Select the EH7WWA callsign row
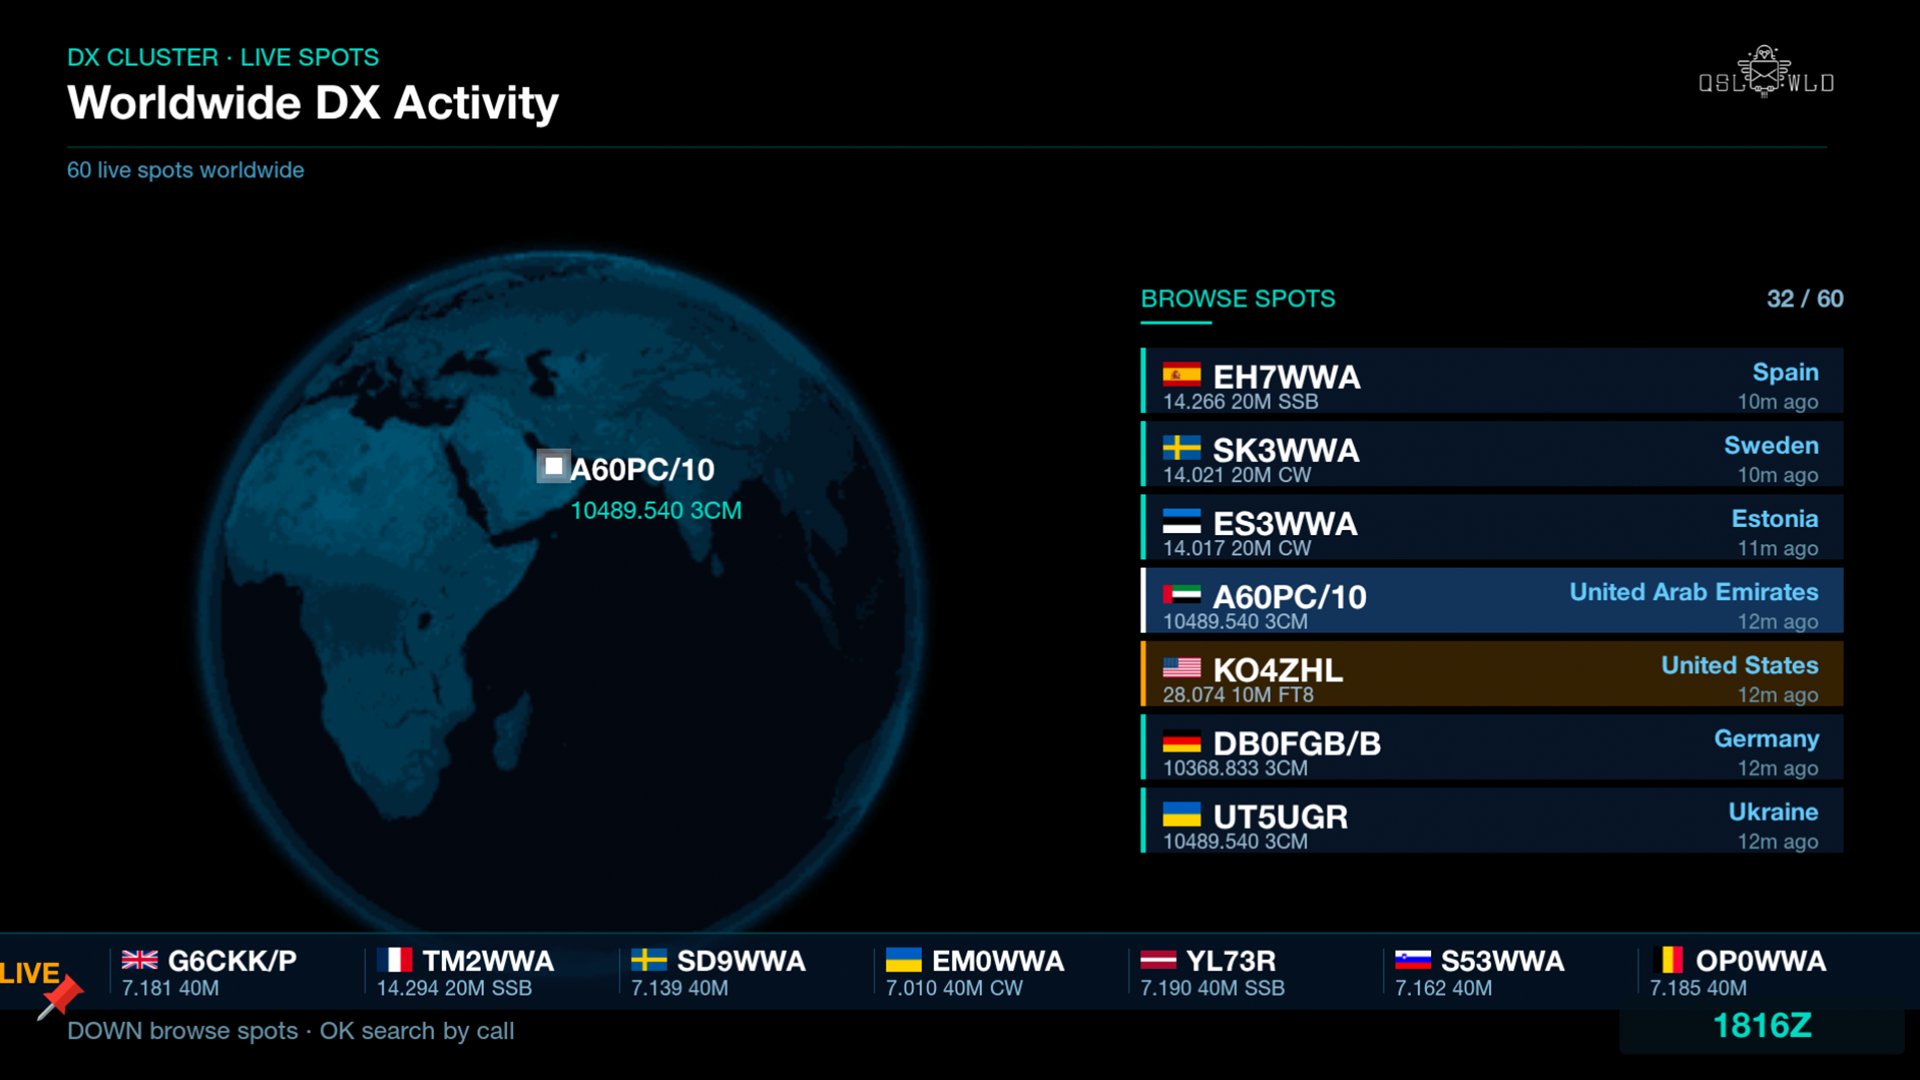The height and width of the screenshot is (1080, 1920). (x=1492, y=381)
